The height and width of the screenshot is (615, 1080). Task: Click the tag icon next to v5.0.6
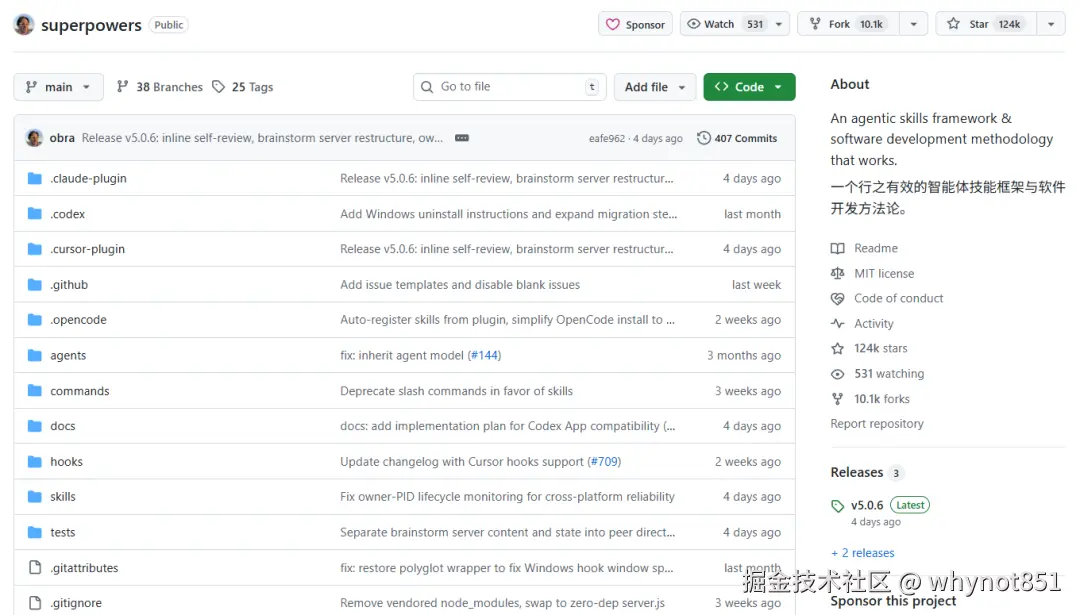tap(838, 506)
